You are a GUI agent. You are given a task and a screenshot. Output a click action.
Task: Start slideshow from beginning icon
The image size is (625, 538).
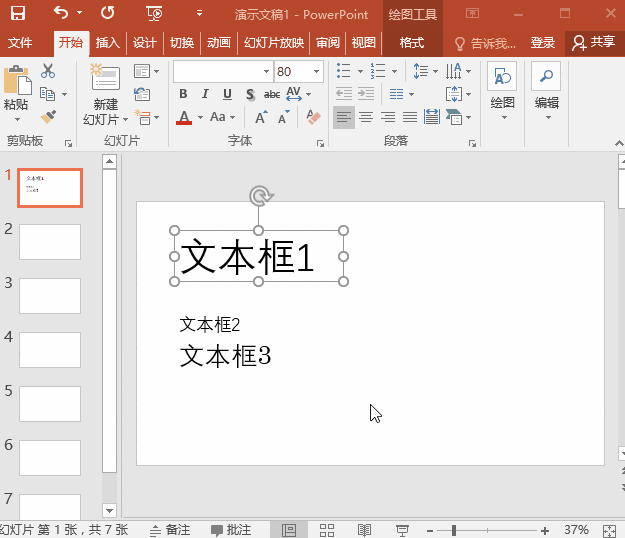pyautogui.click(x=154, y=14)
